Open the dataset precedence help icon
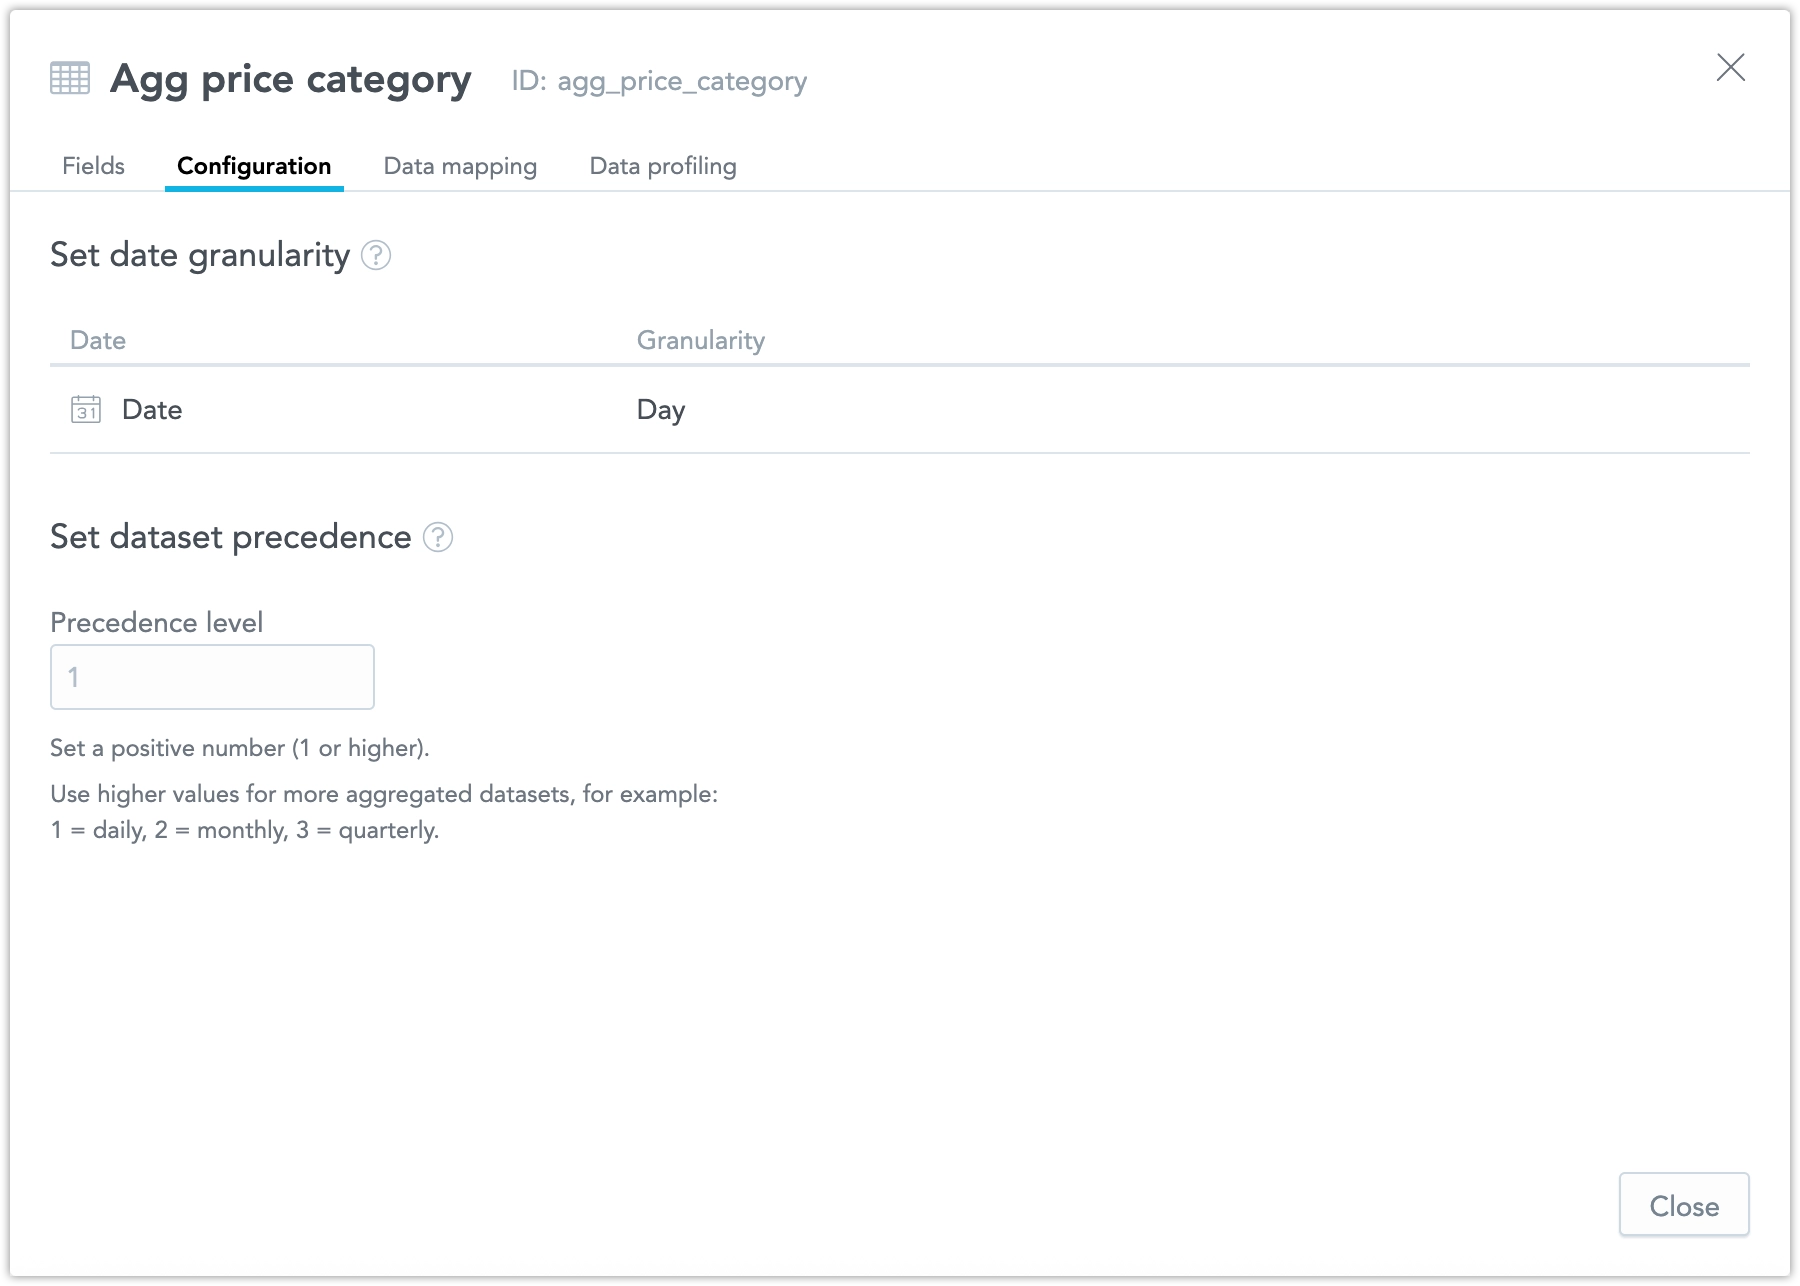This screenshot has width=1800, height=1286. point(438,538)
